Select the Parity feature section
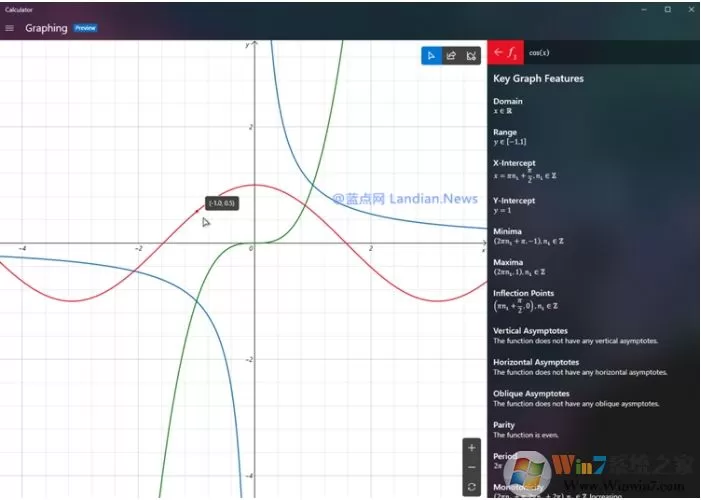The image size is (701, 500). (x=526, y=429)
